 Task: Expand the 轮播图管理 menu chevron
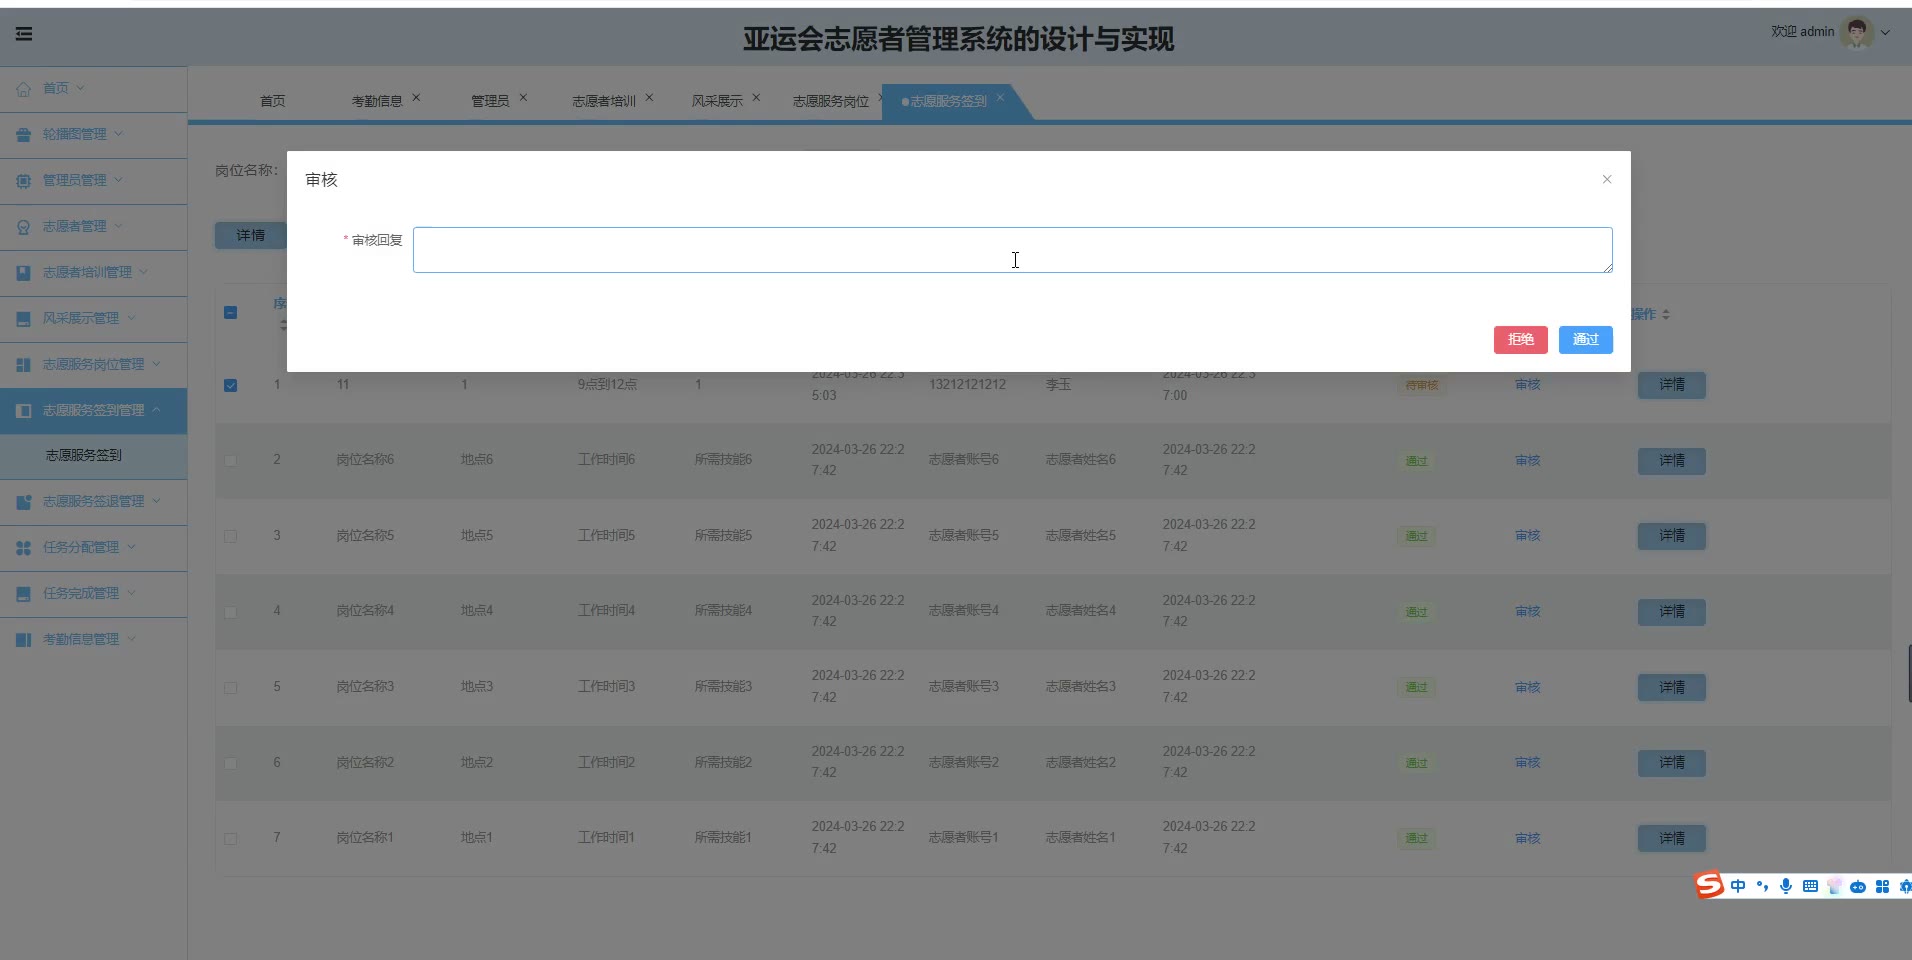(x=119, y=134)
